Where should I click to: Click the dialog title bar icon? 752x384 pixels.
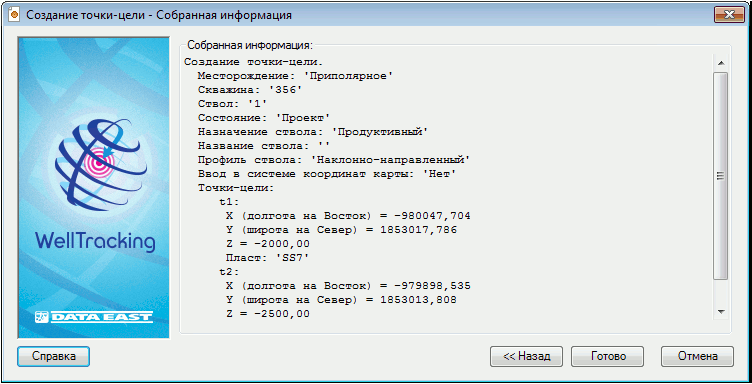pyautogui.click(x=14, y=15)
